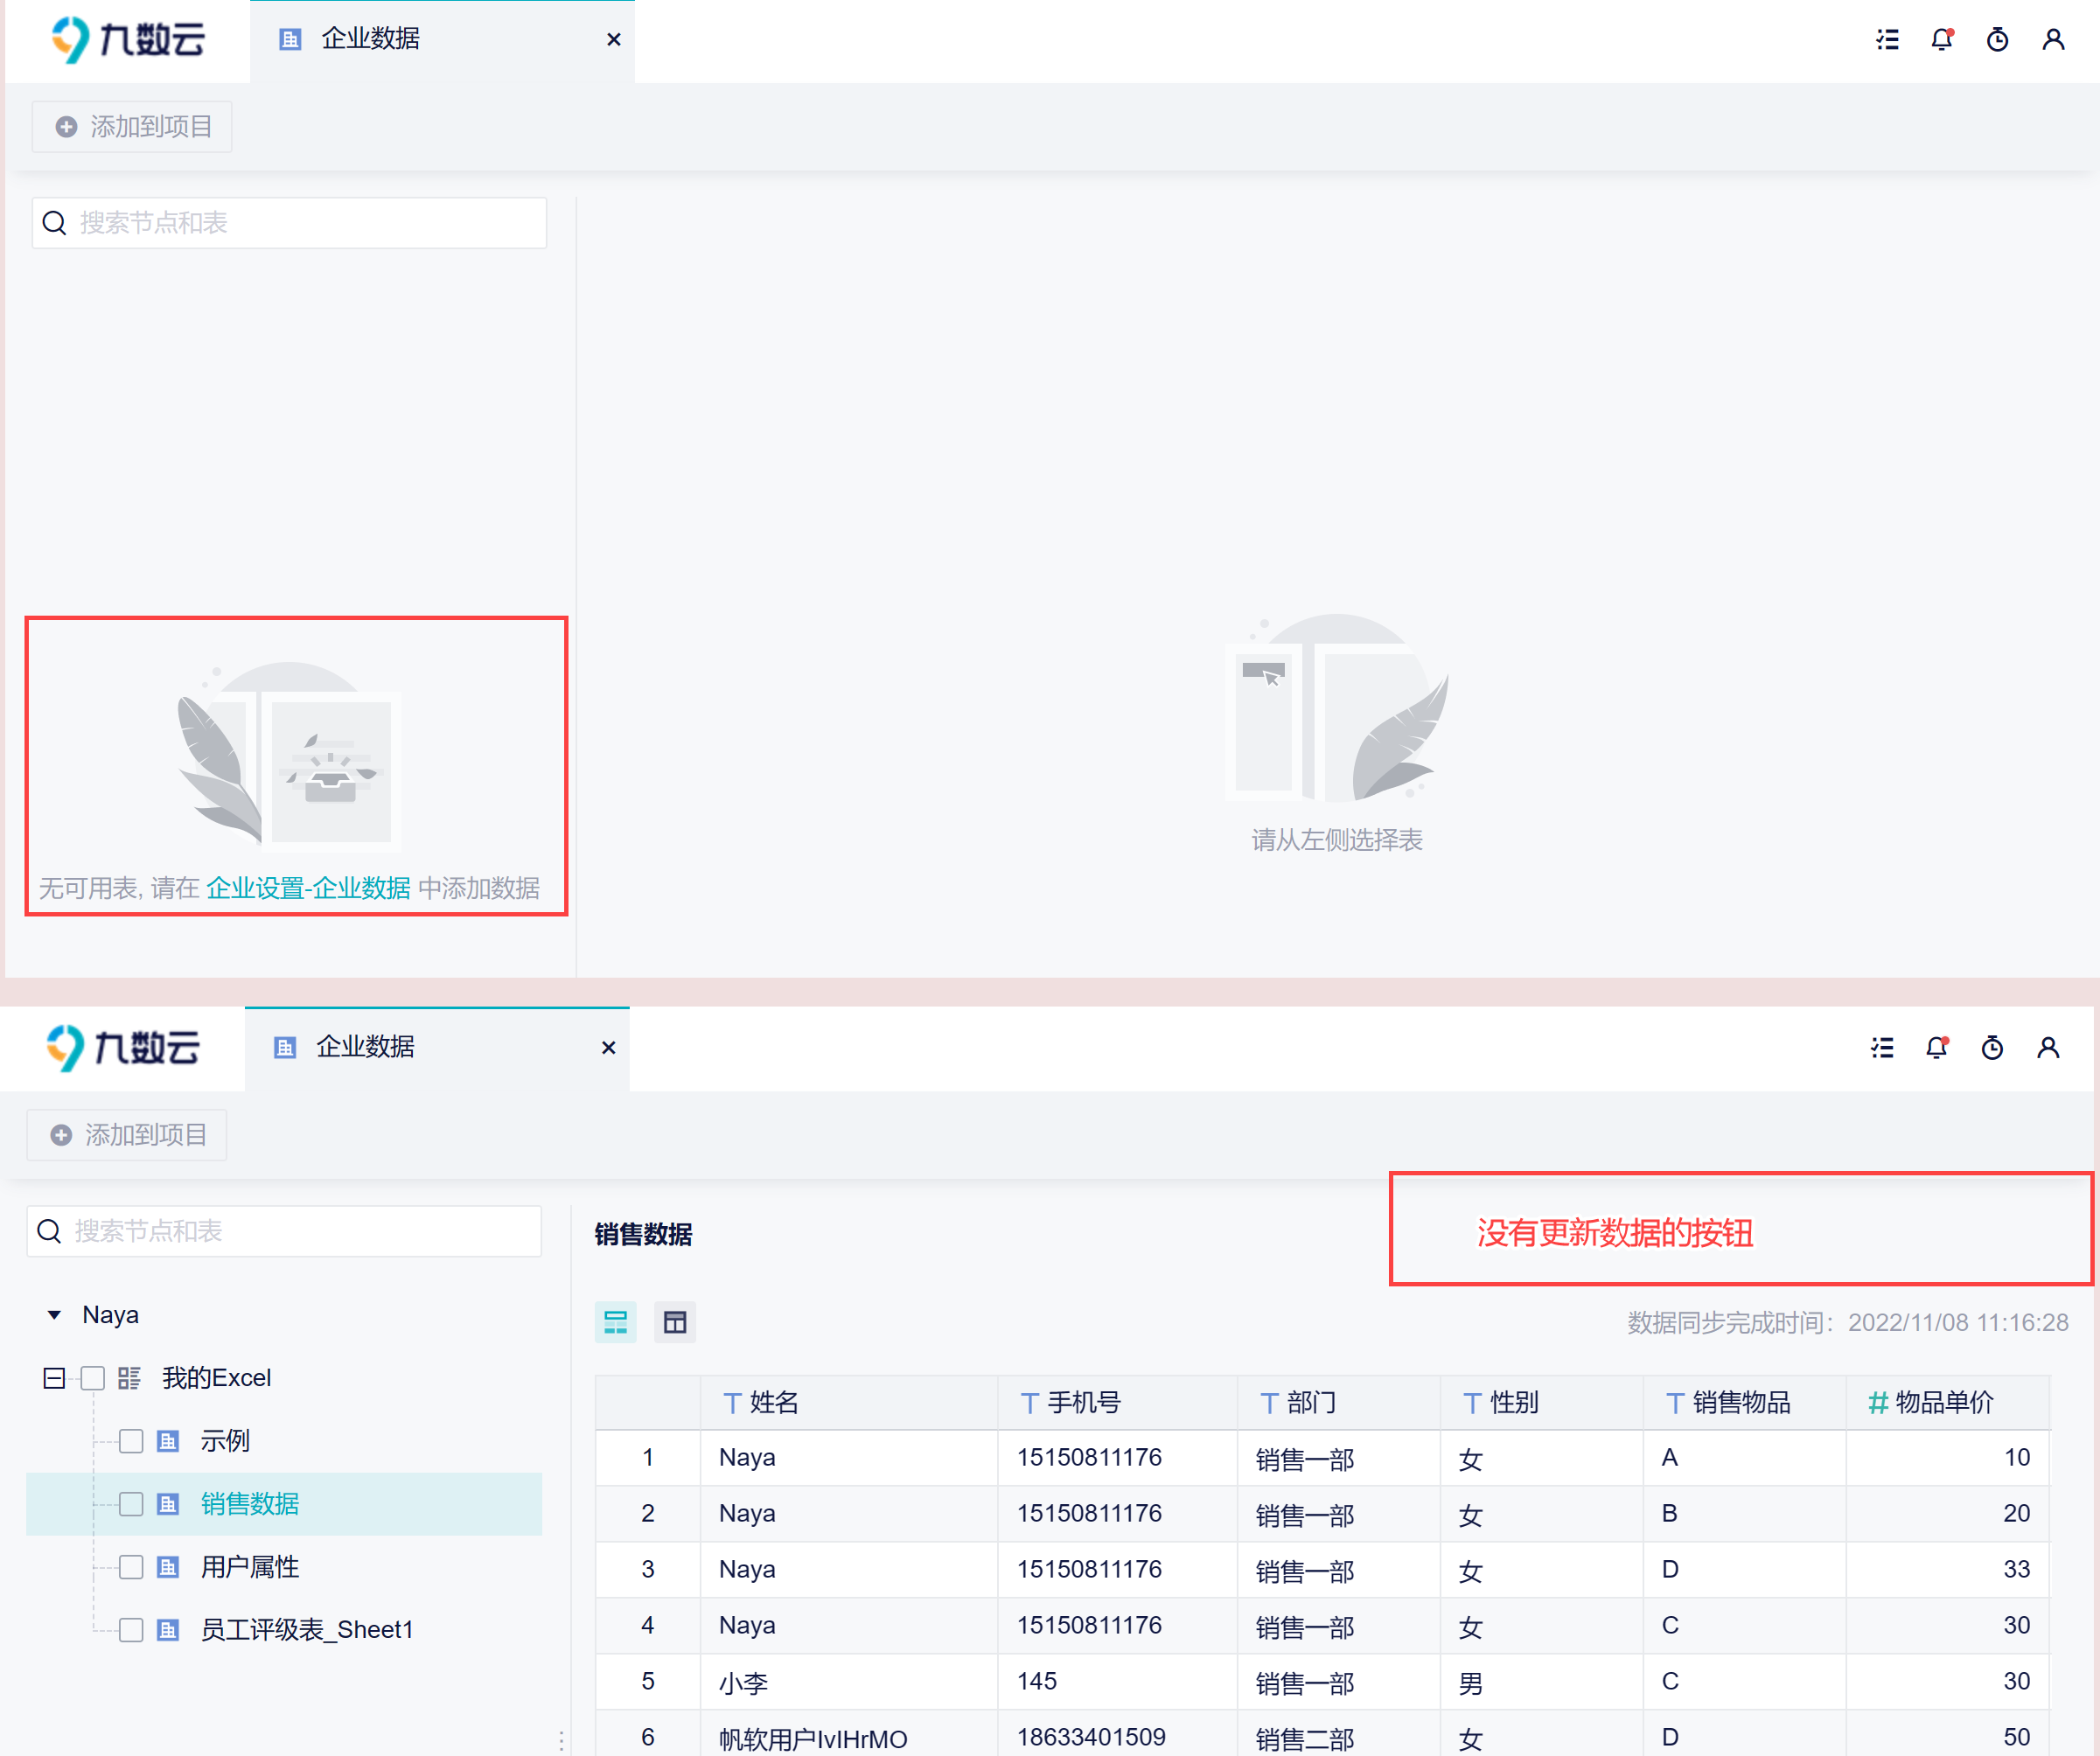Collapse the Naya tree node arrow
Image resolution: width=2100 pixels, height=1756 pixels.
tap(55, 1315)
